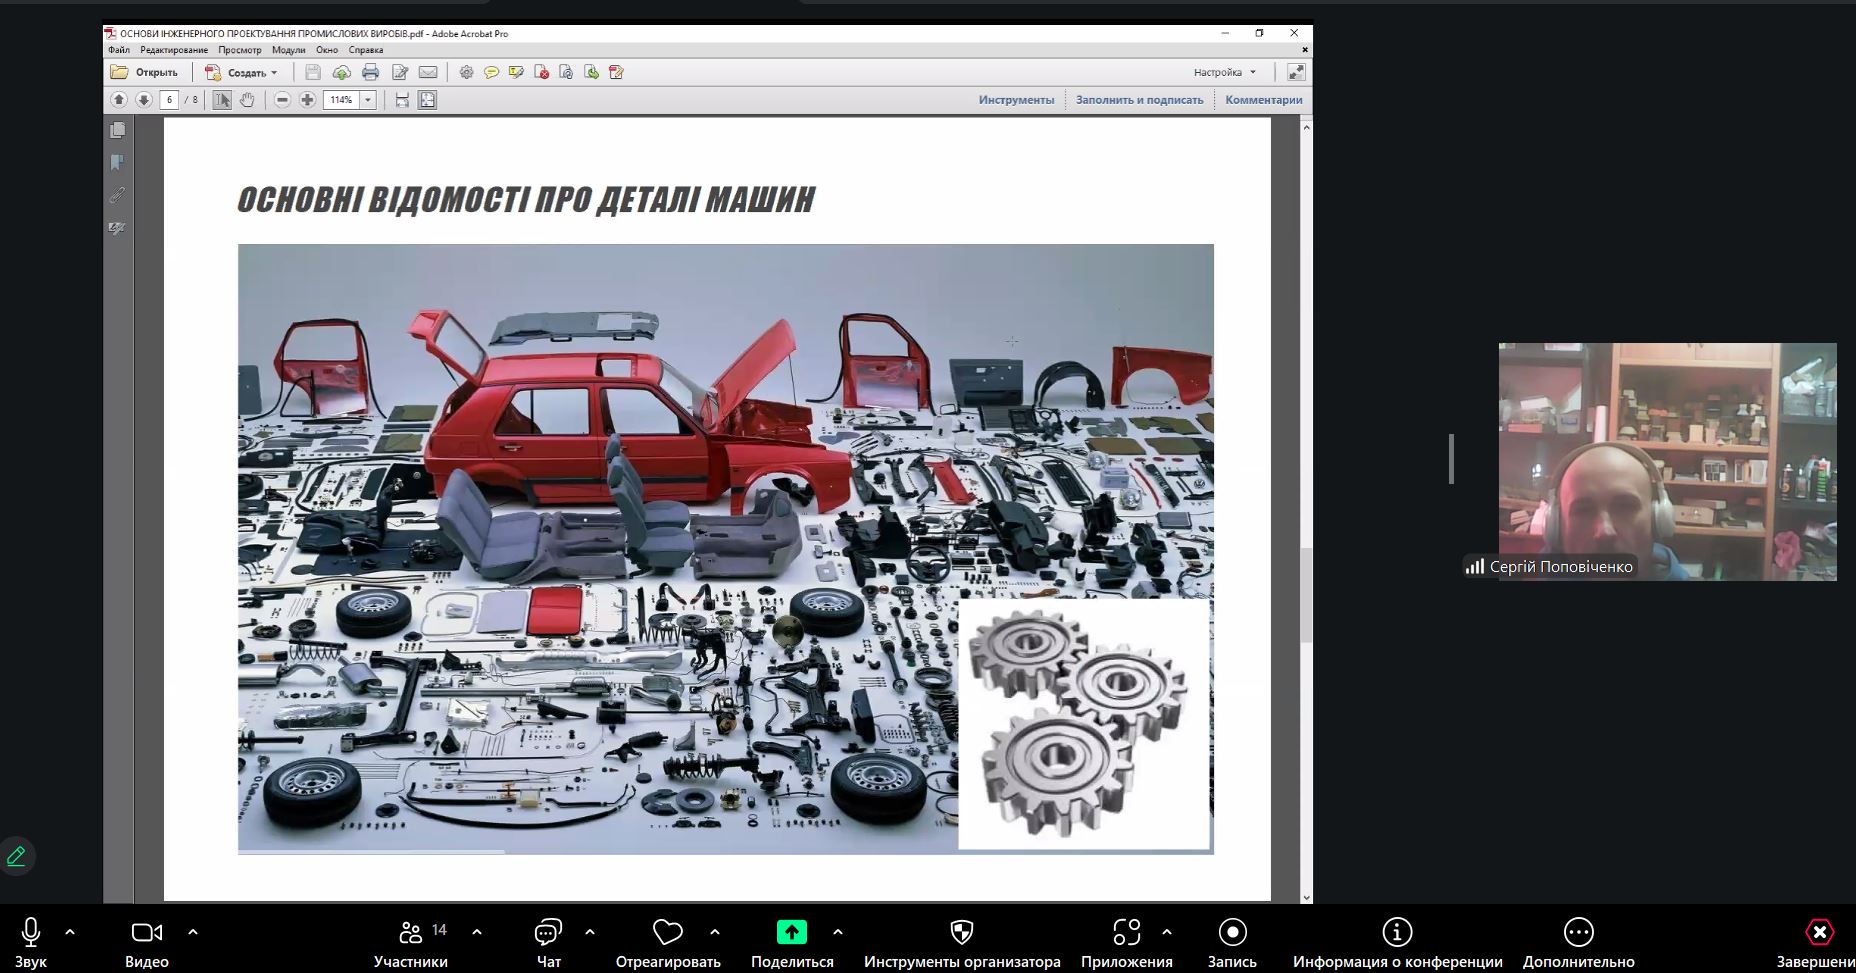Image resolution: width=1856 pixels, height=973 pixels.
Task: Click the Поделиться share screen button
Action: [791, 942]
